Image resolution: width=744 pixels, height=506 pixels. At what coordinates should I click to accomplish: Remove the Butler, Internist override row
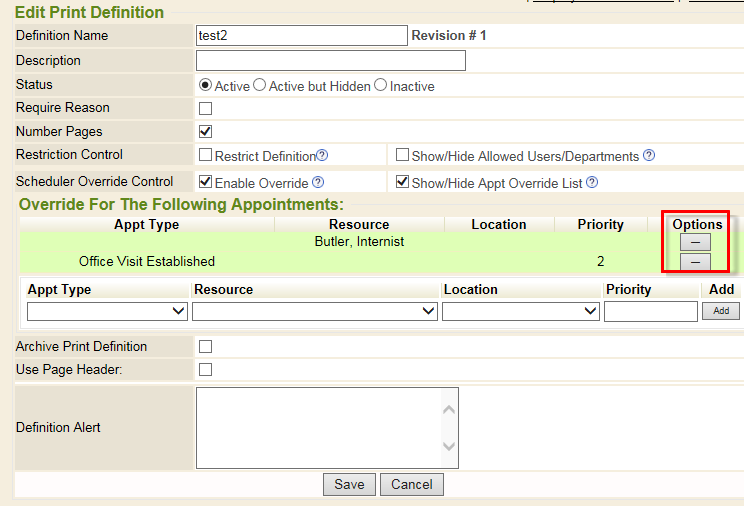tap(694, 242)
